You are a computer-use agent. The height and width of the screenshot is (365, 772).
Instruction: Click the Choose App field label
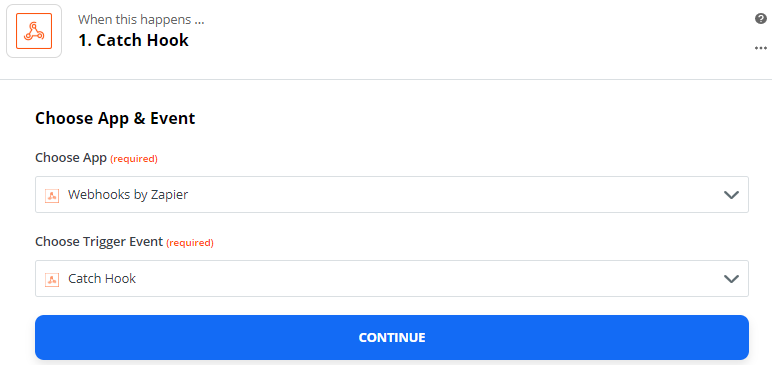[71, 158]
